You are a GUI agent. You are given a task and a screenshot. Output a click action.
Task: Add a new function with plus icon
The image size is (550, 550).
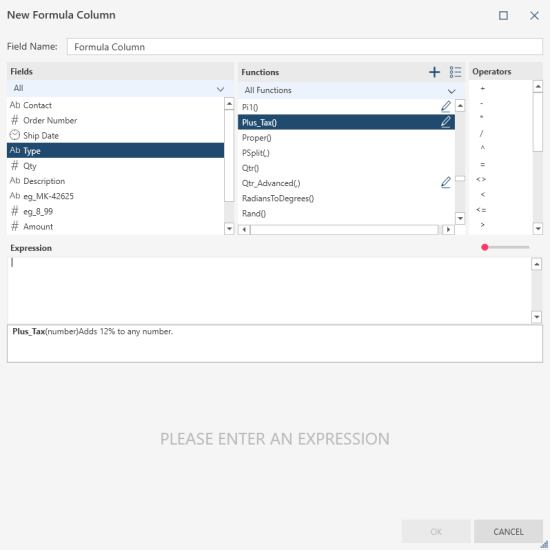click(434, 72)
